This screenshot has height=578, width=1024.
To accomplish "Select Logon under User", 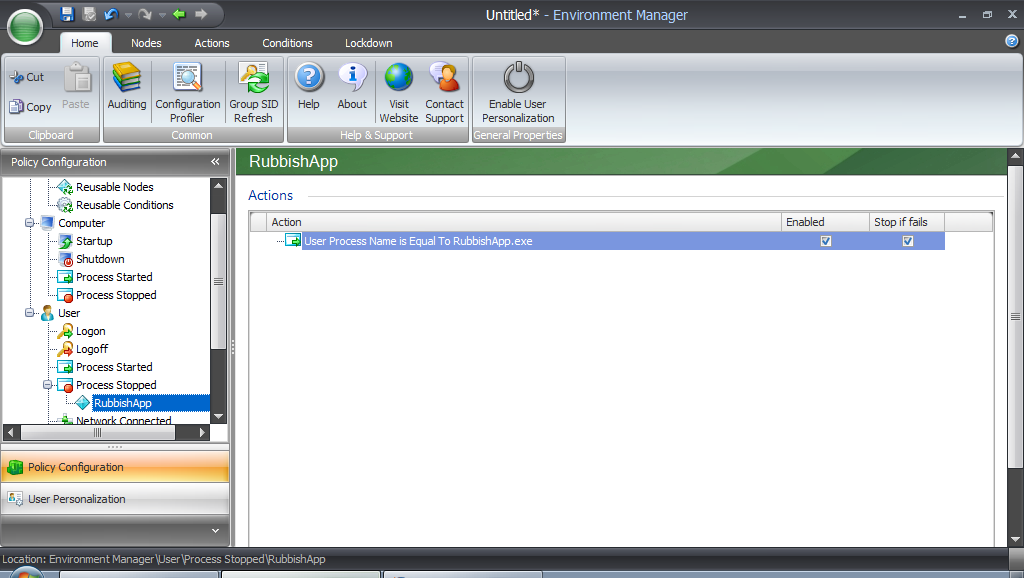I will 90,331.
